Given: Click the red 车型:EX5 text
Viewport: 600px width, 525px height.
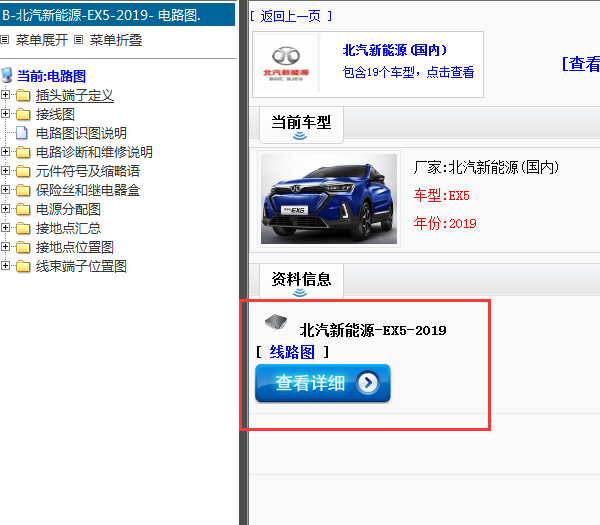Looking at the screenshot, I should (x=441, y=195).
